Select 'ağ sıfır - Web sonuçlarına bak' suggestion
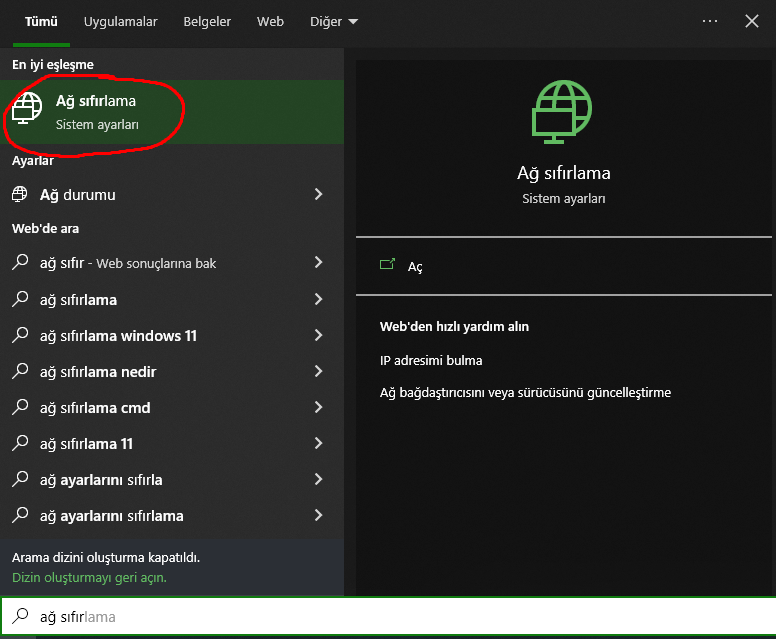The height and width of the screenshot is (639, 776). pos(172,262)
